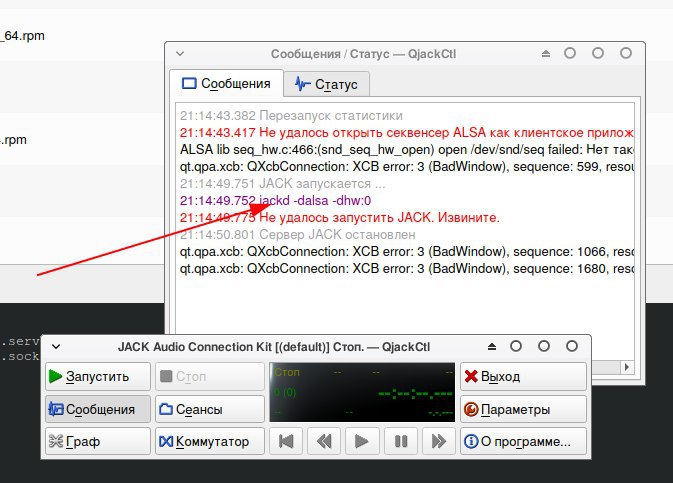Switch to the Статус tab
The height and width of the screenshot is (483, 673).
(327, 84)
